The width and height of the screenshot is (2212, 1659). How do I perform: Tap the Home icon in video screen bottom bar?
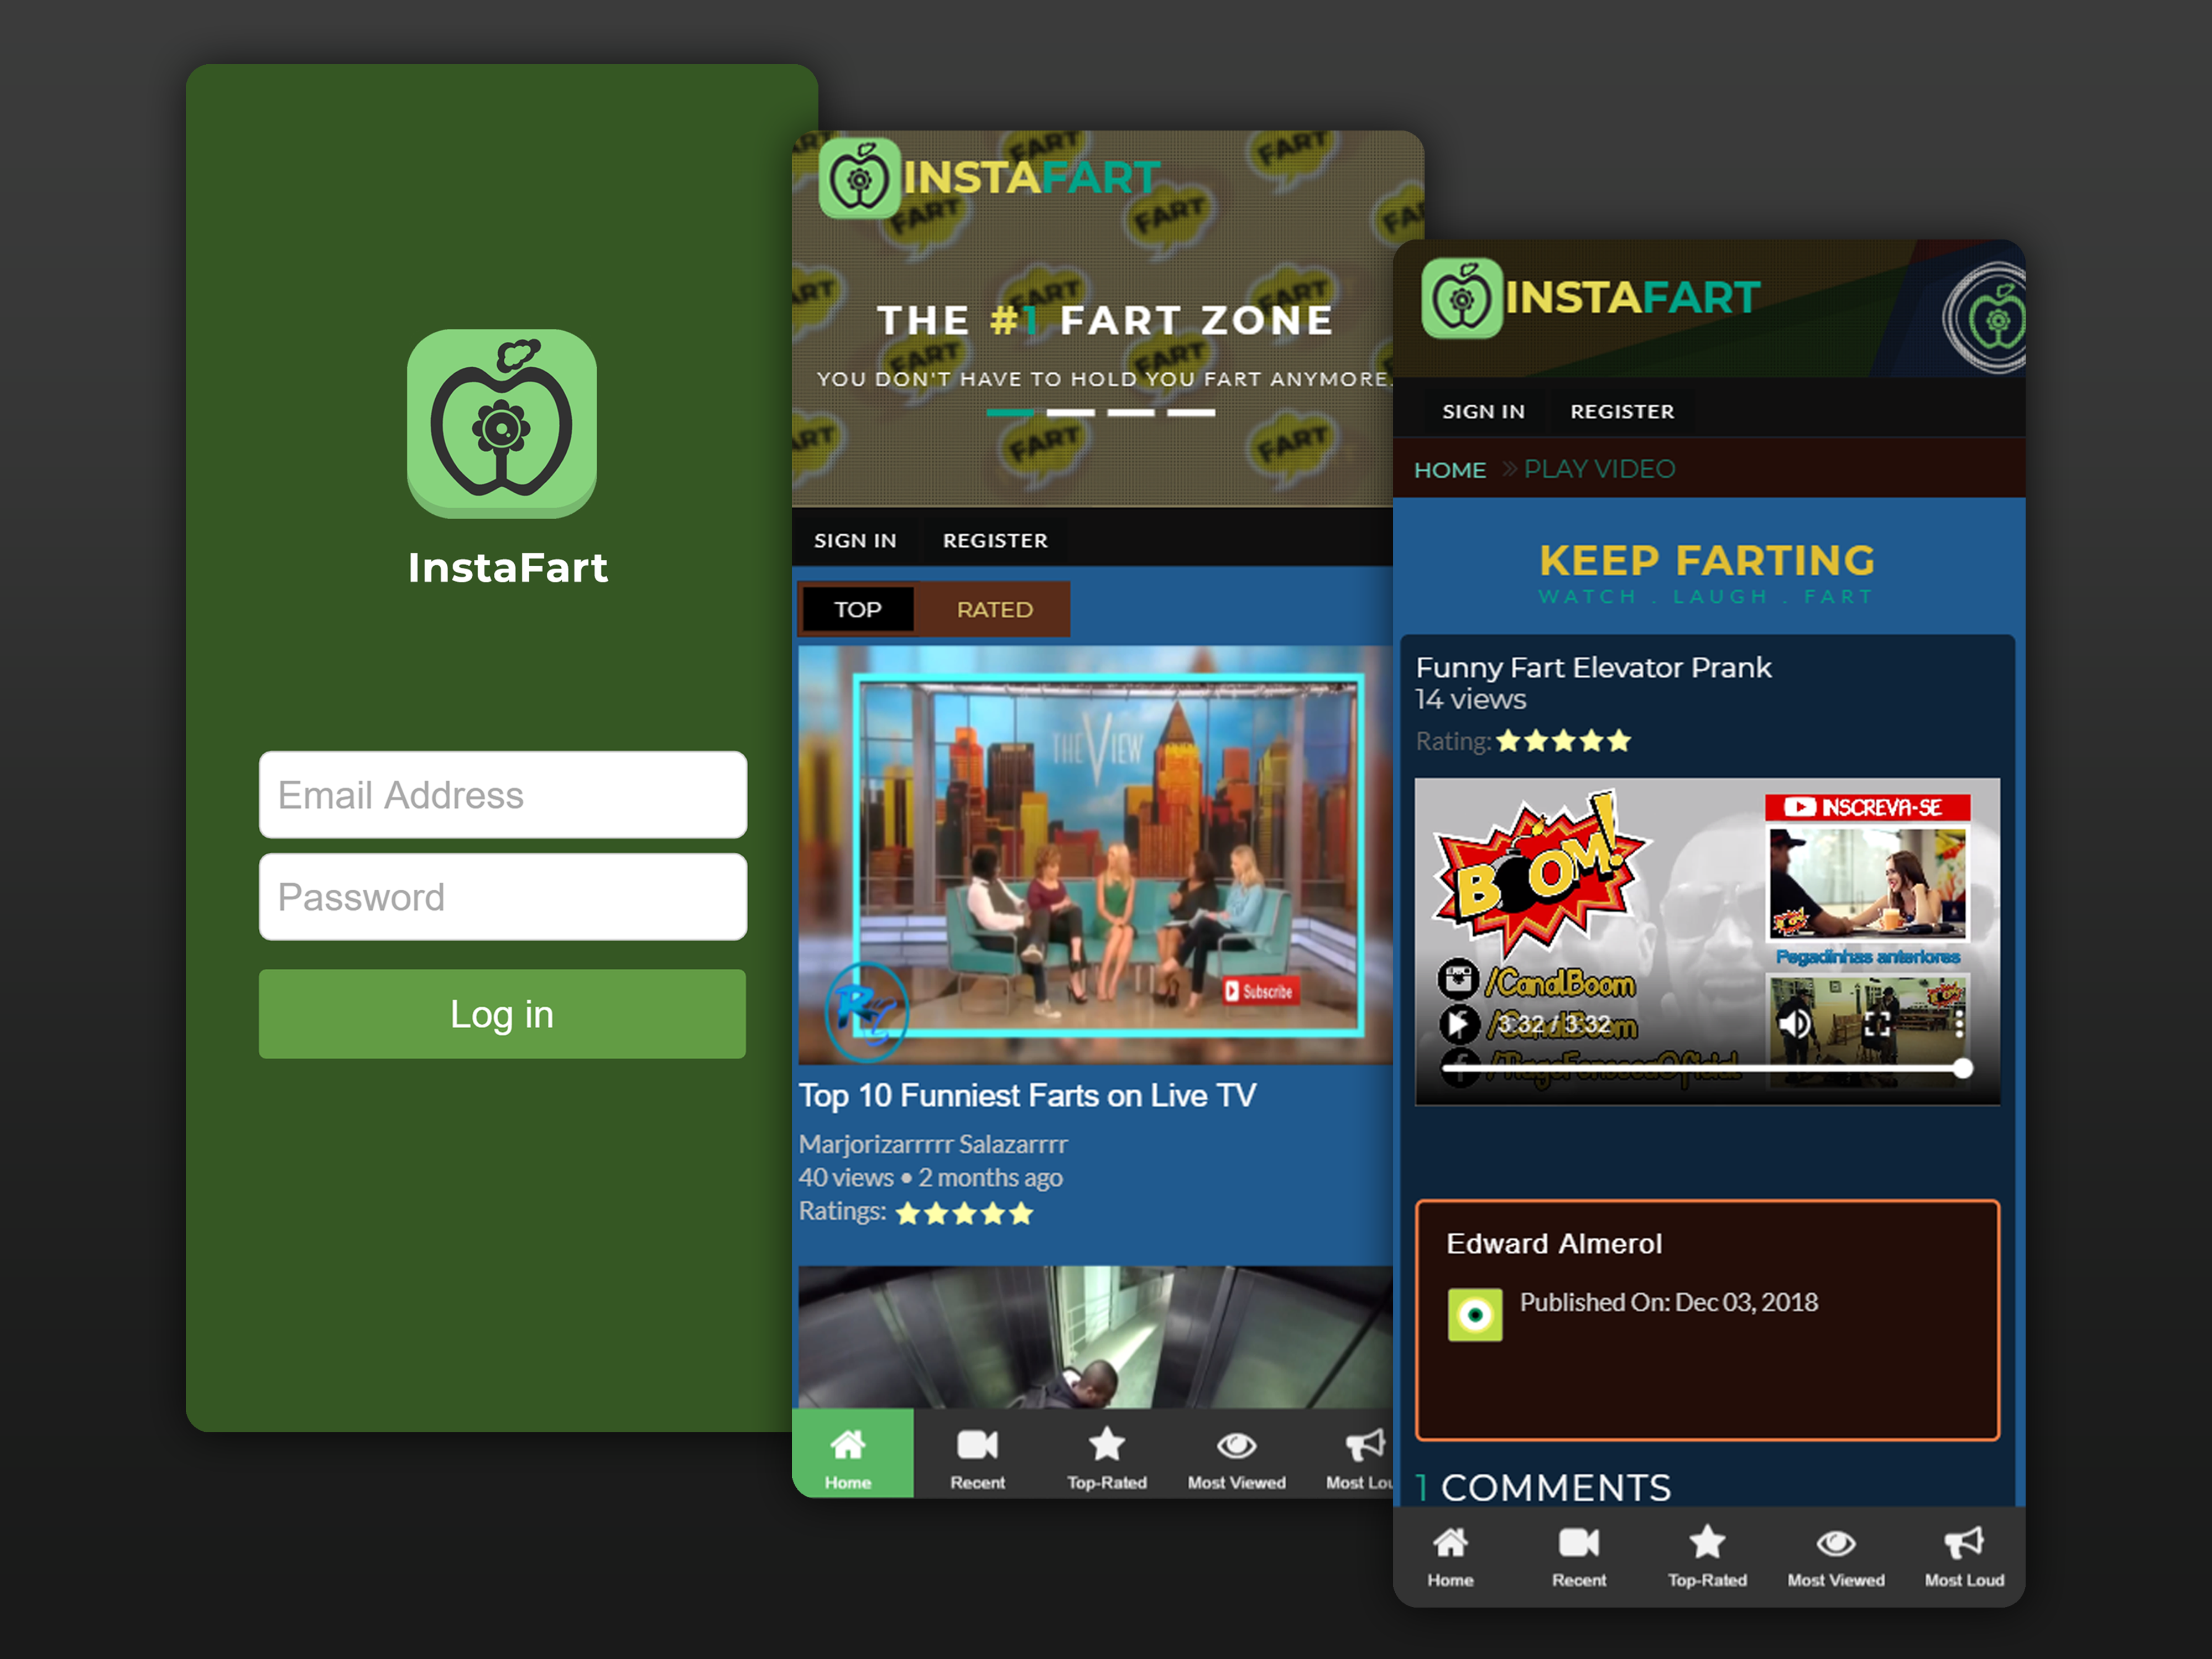coord(1450,1543)
